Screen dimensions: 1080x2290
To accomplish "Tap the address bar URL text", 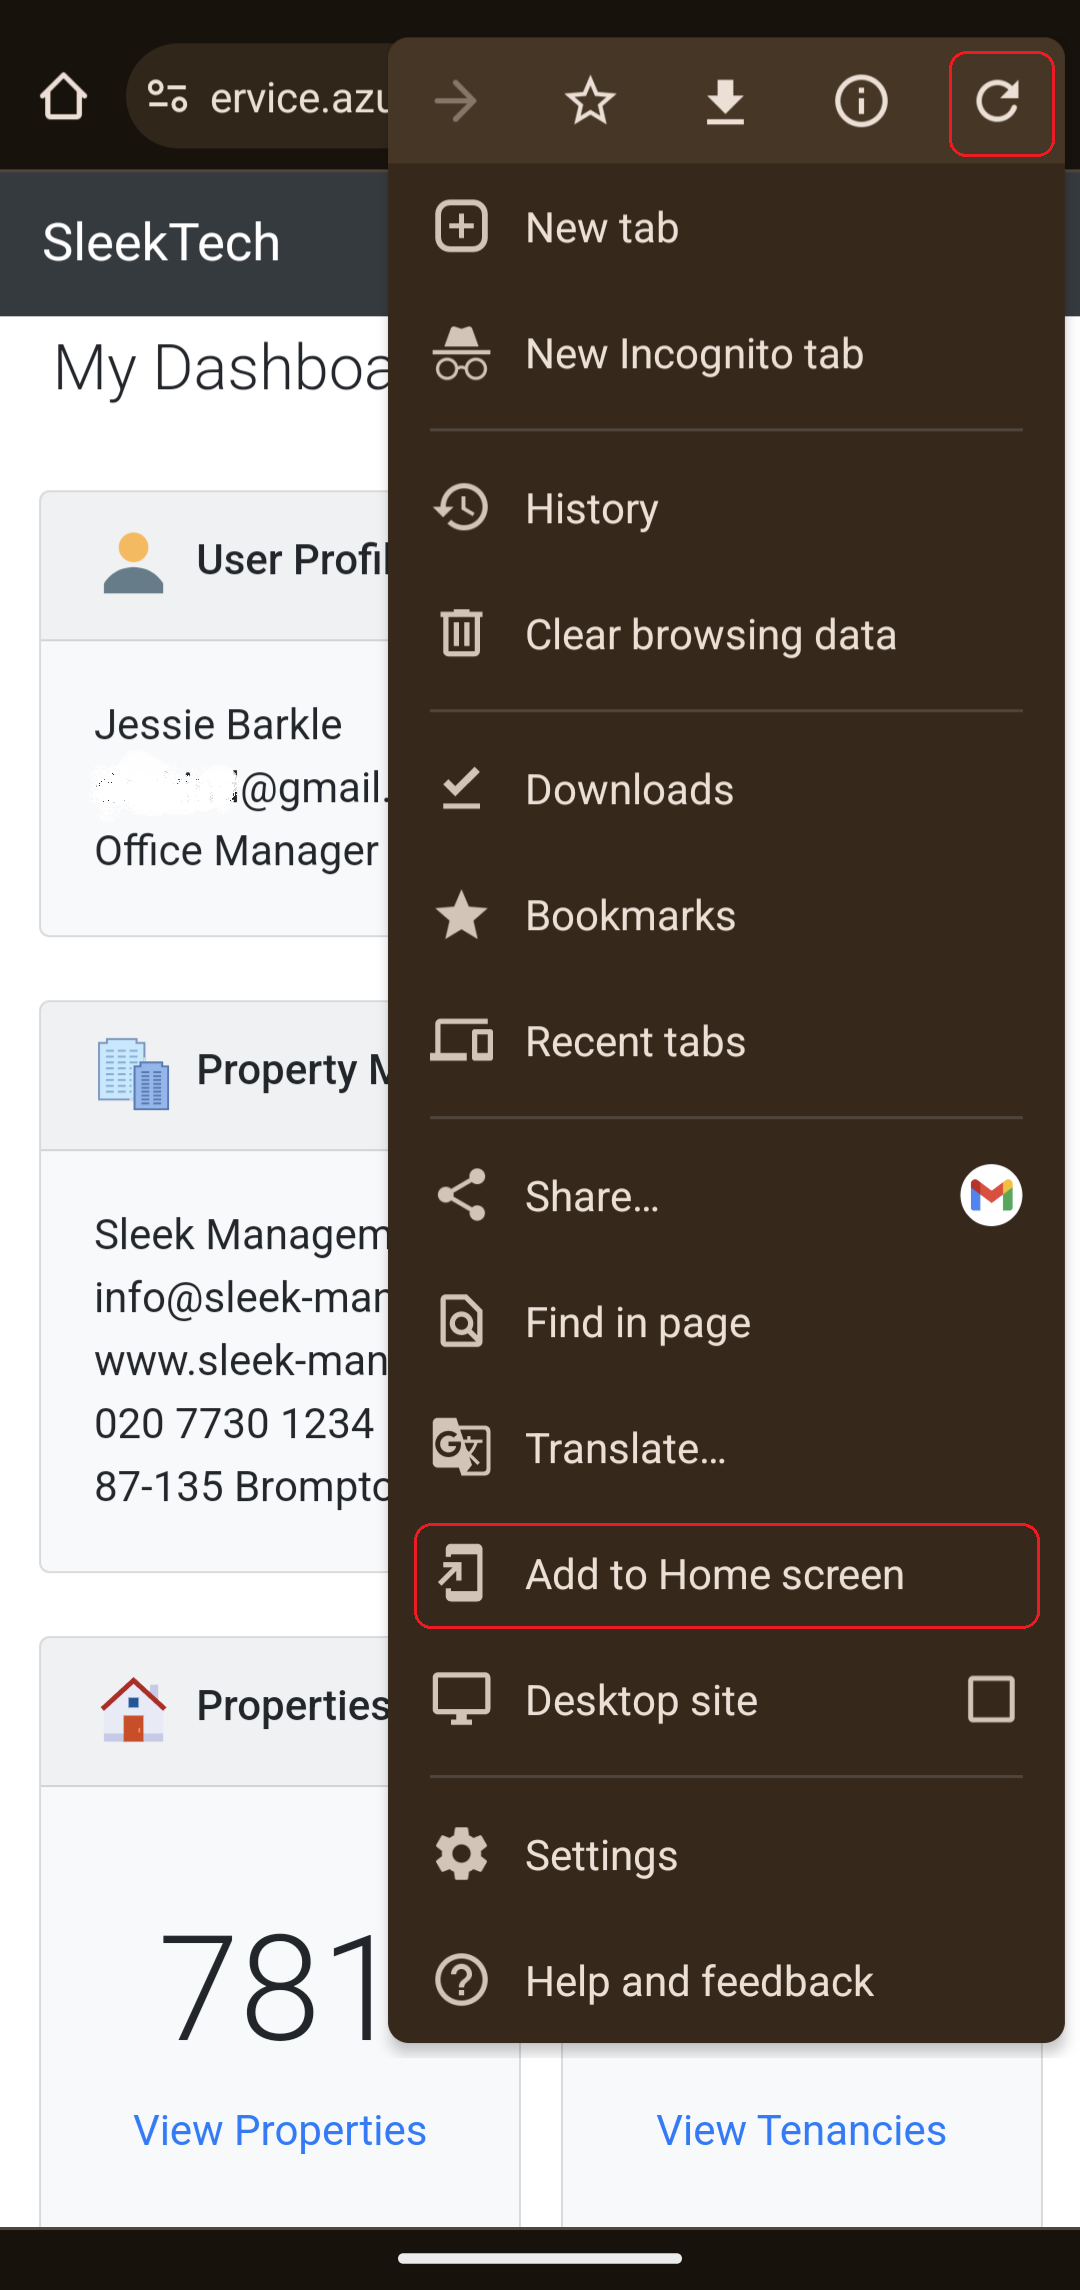I will pos(298,98).
